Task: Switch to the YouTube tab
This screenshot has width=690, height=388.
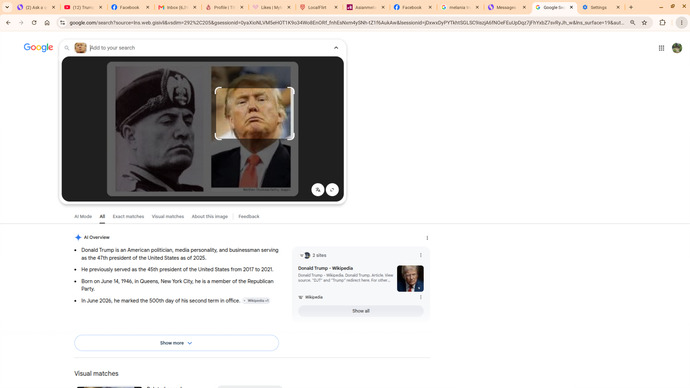Action: 83,7
